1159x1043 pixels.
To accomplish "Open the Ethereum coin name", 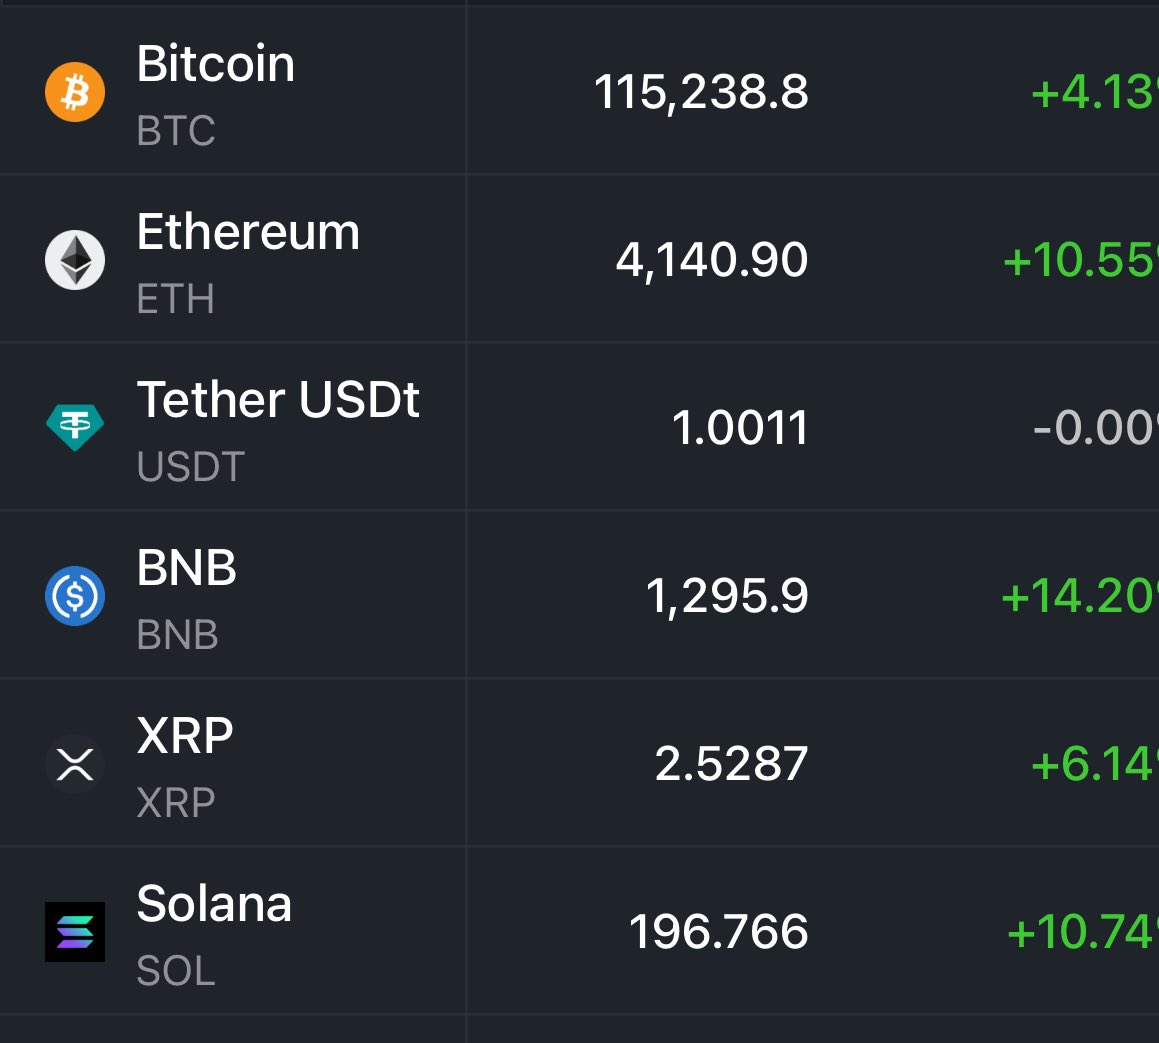I will (247, 233).
